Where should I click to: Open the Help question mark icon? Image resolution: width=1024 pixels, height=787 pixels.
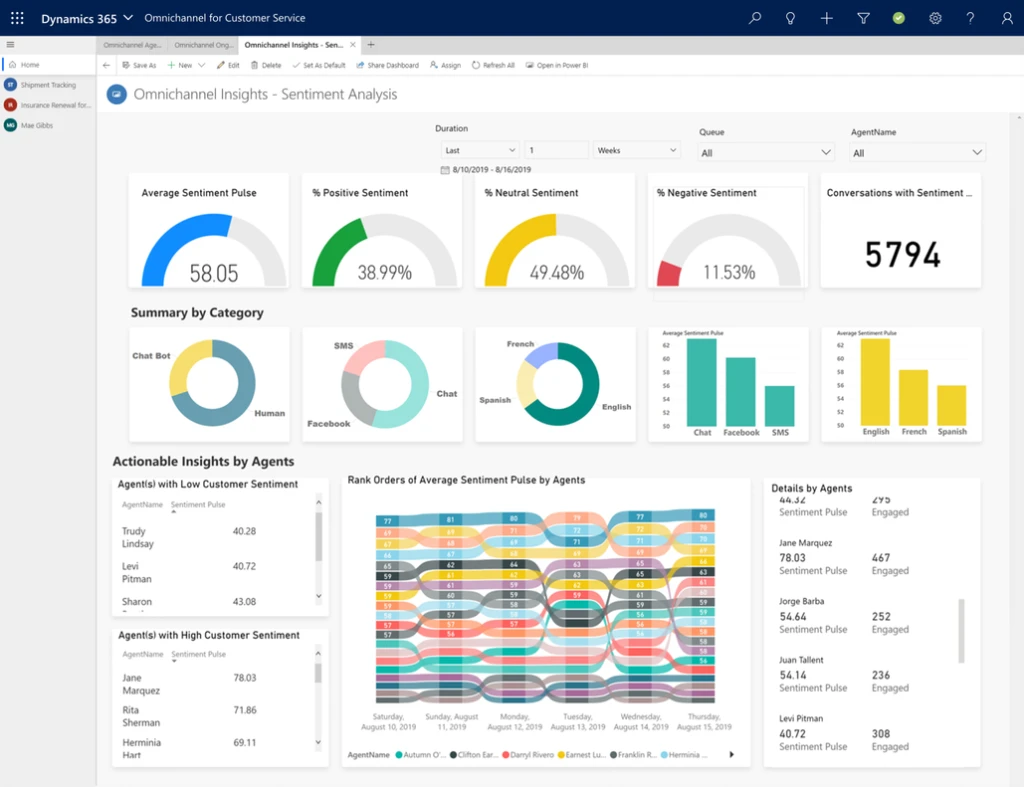(x=970, y=18)
